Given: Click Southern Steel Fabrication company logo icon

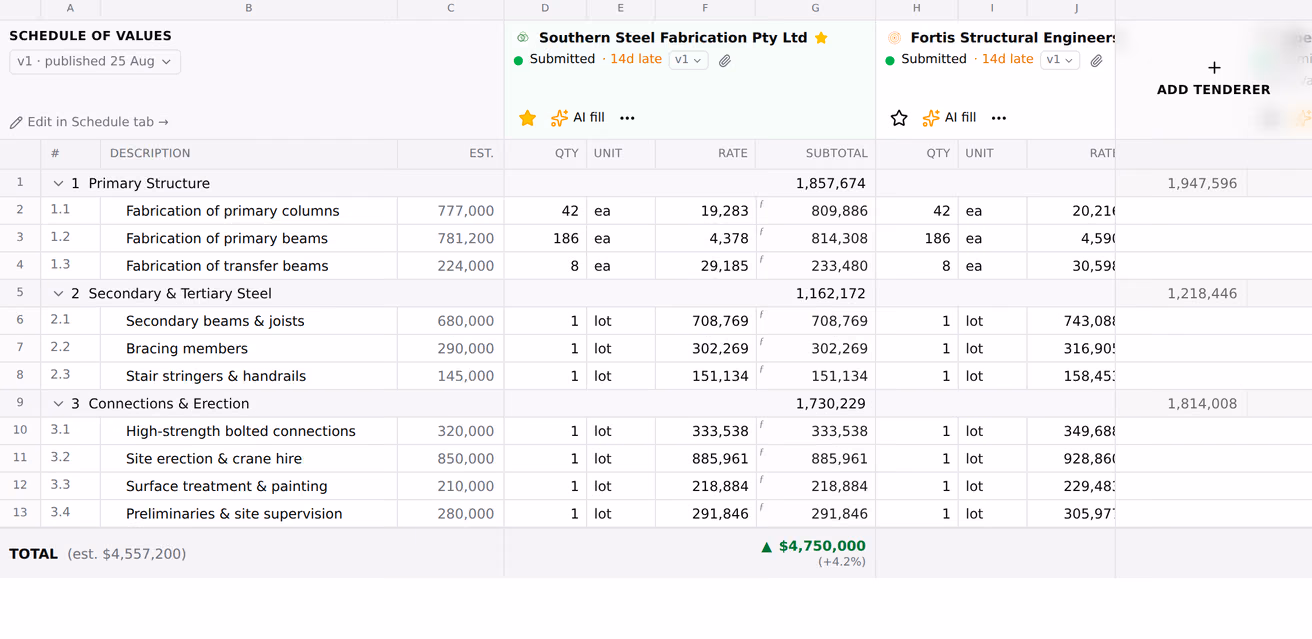Looking at the screenshot, I should pyautogui.click(x=522, y=38).
